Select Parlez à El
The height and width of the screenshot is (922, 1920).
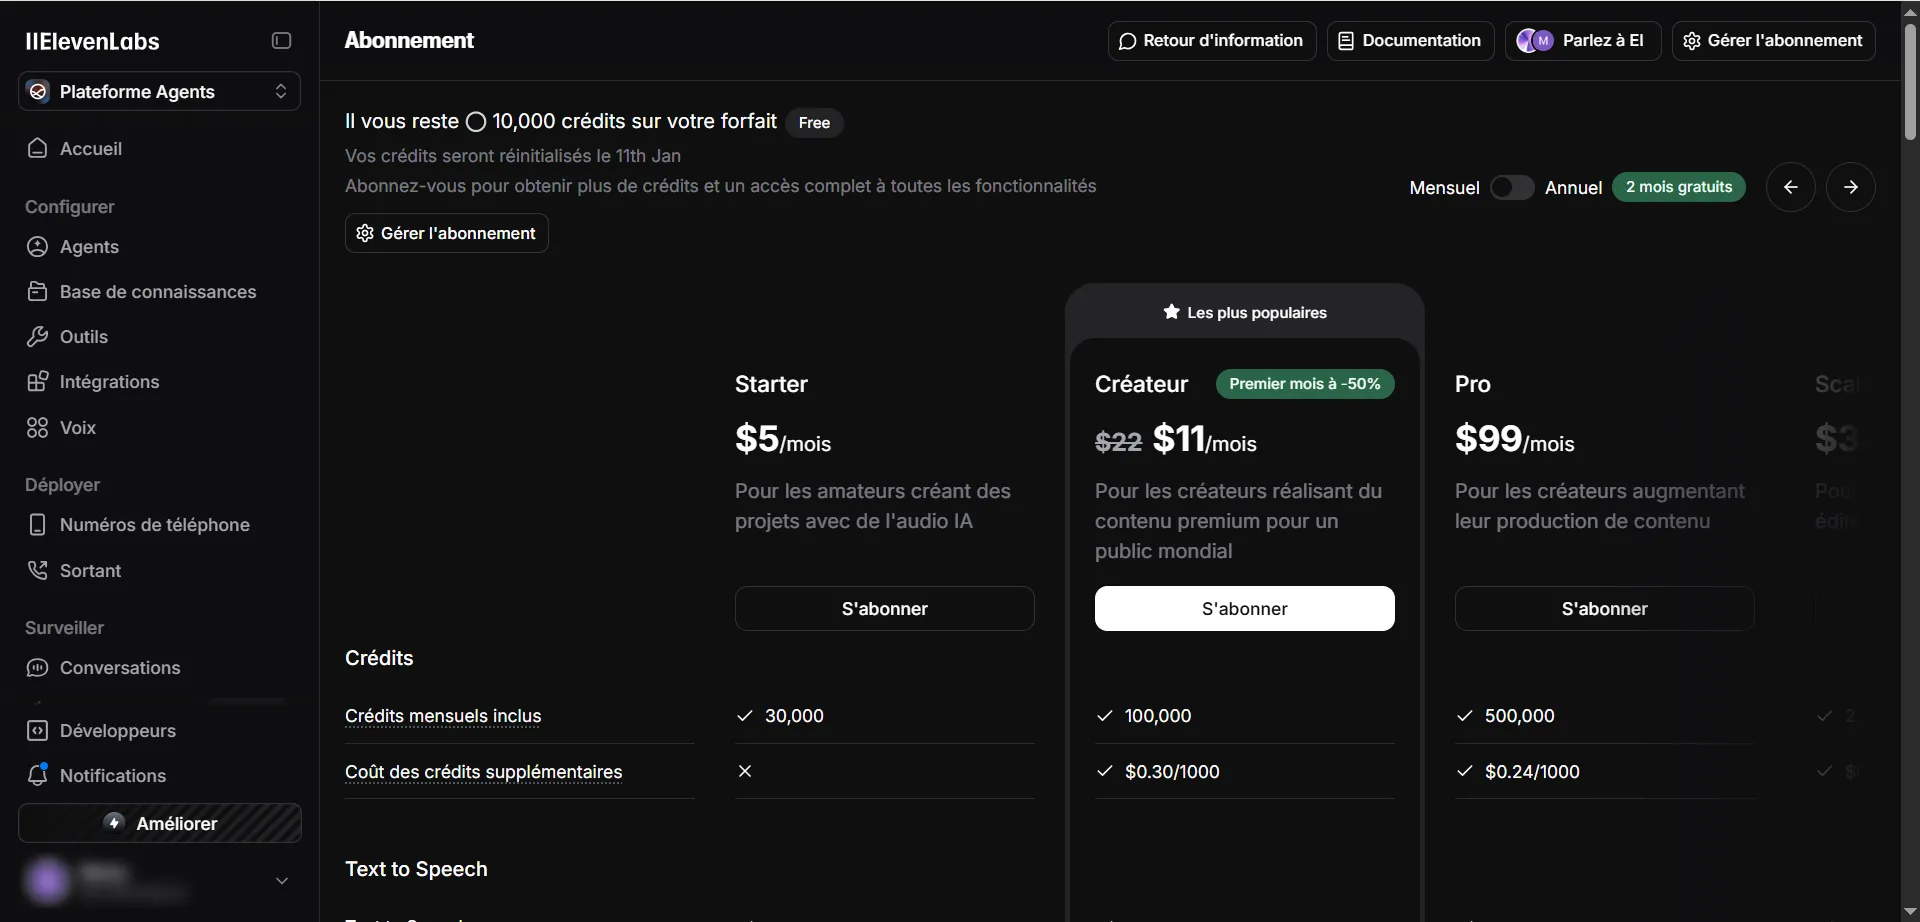click(x=1583, y=41)
